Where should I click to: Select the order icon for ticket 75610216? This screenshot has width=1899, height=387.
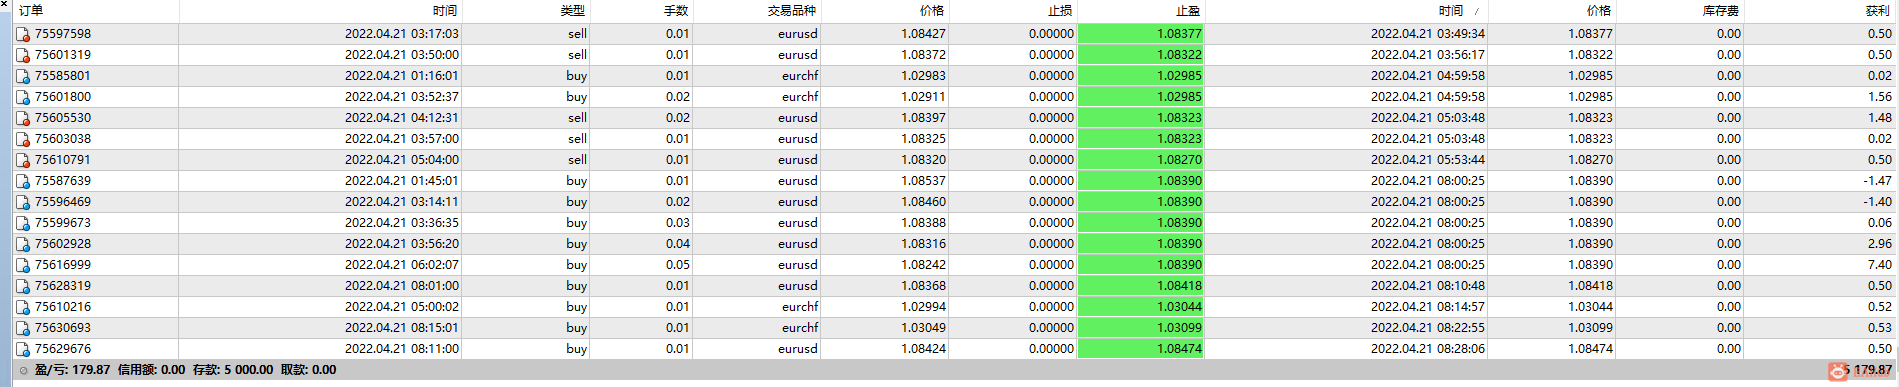(x=23, y=307)
